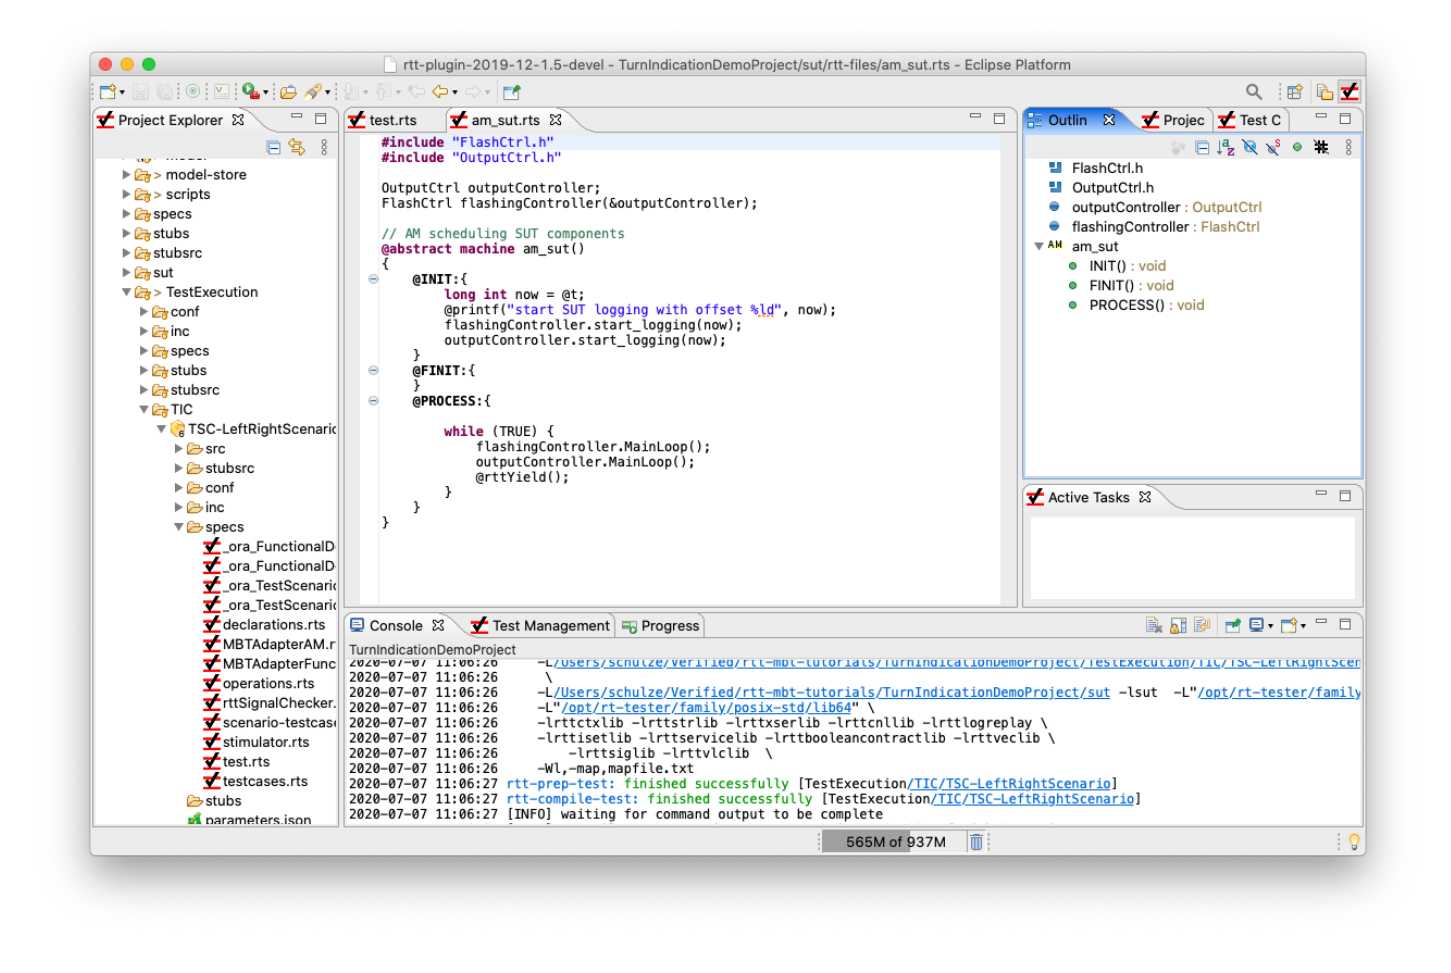
Task: Collapse am_sut node in Outline
Action: 1039,246
